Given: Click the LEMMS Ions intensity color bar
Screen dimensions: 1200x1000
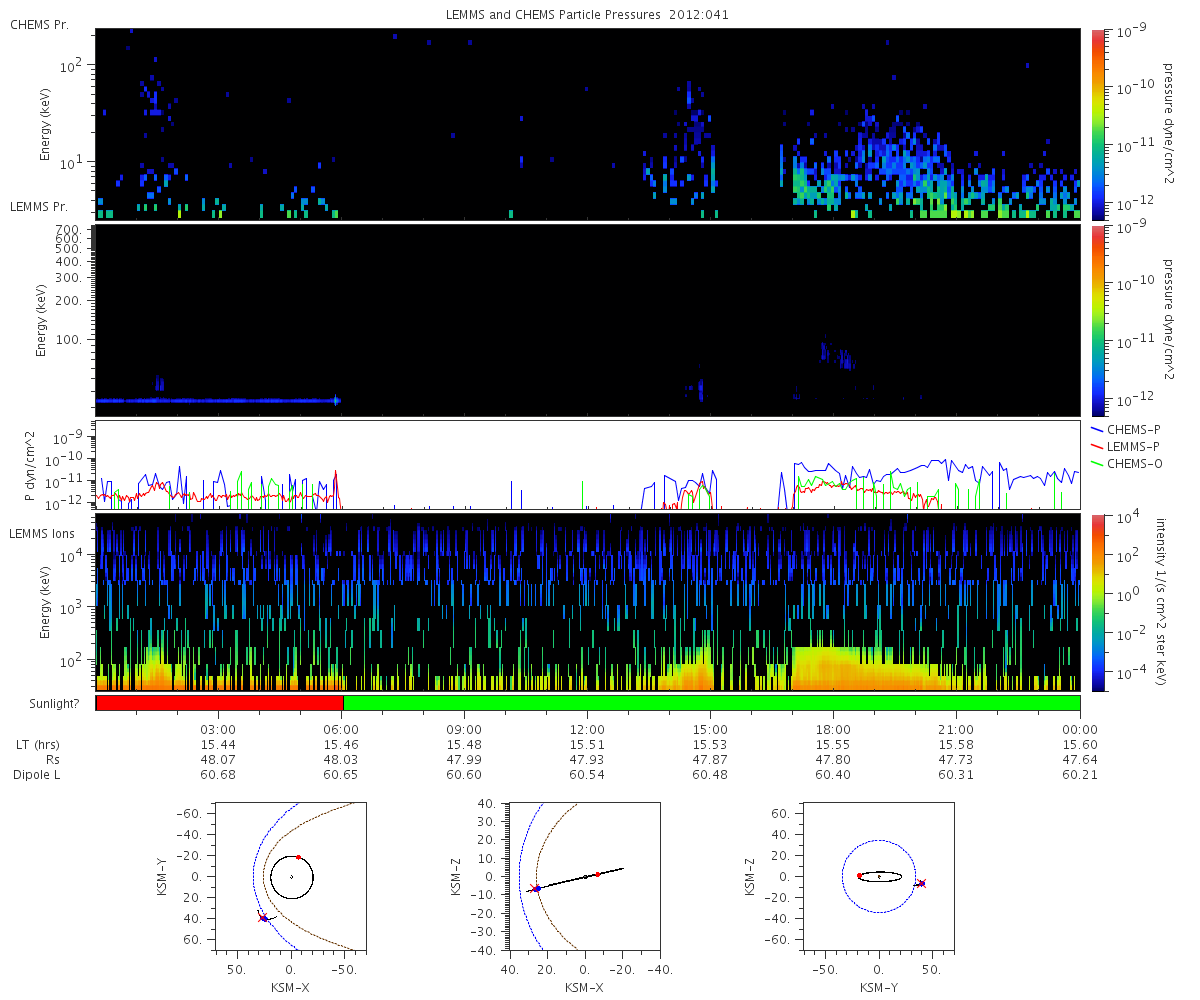Looking at the screenshot, I should 1099,602.
